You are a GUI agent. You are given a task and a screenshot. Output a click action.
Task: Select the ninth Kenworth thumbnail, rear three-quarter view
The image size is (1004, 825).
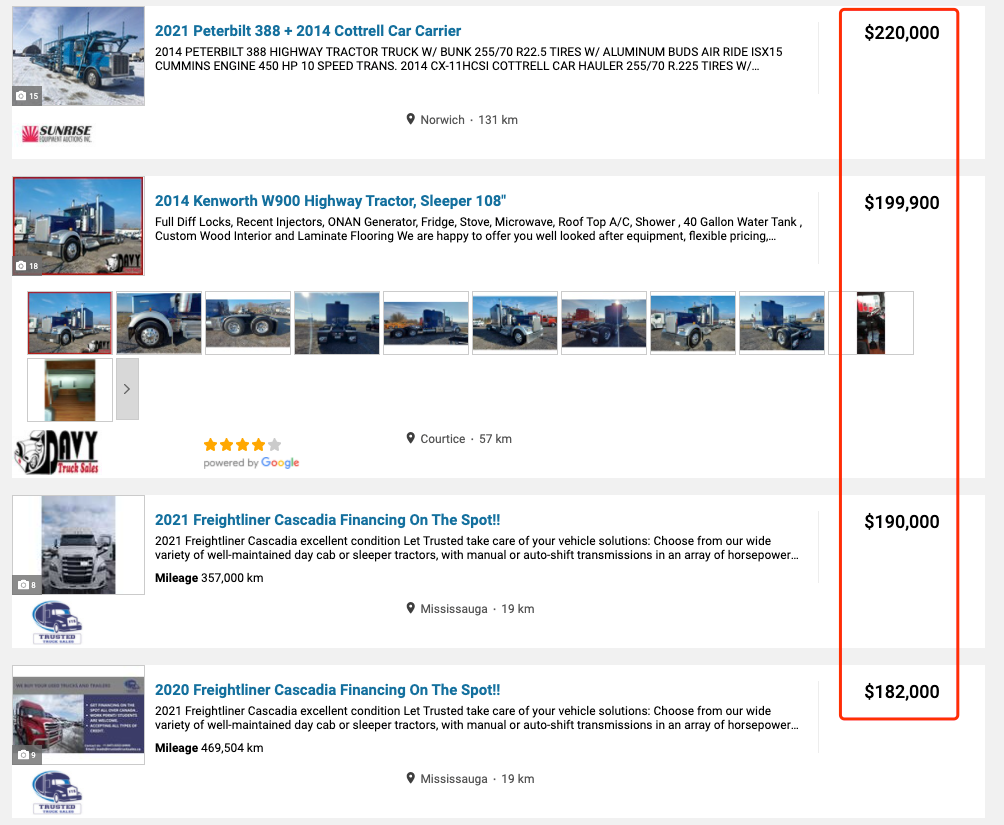[782, 323]
